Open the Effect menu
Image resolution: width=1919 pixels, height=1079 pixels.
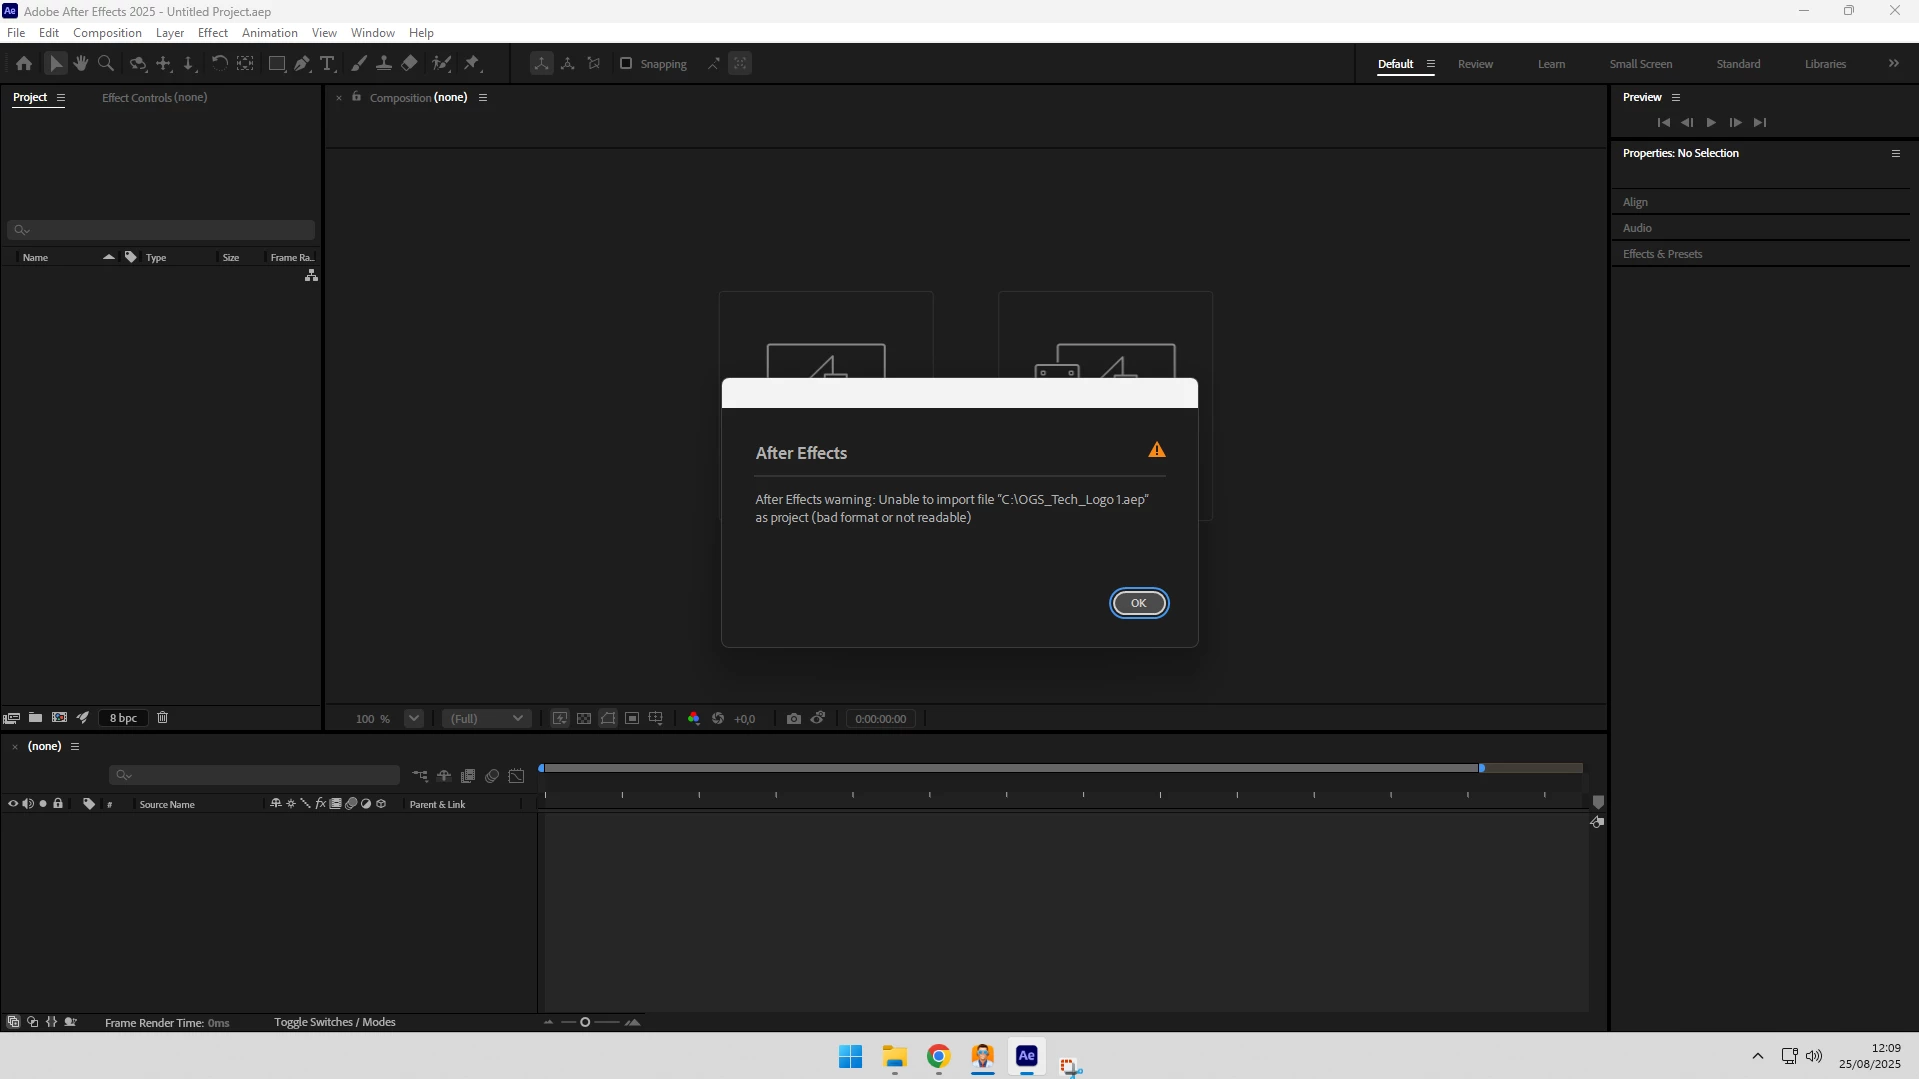[213, 33]
